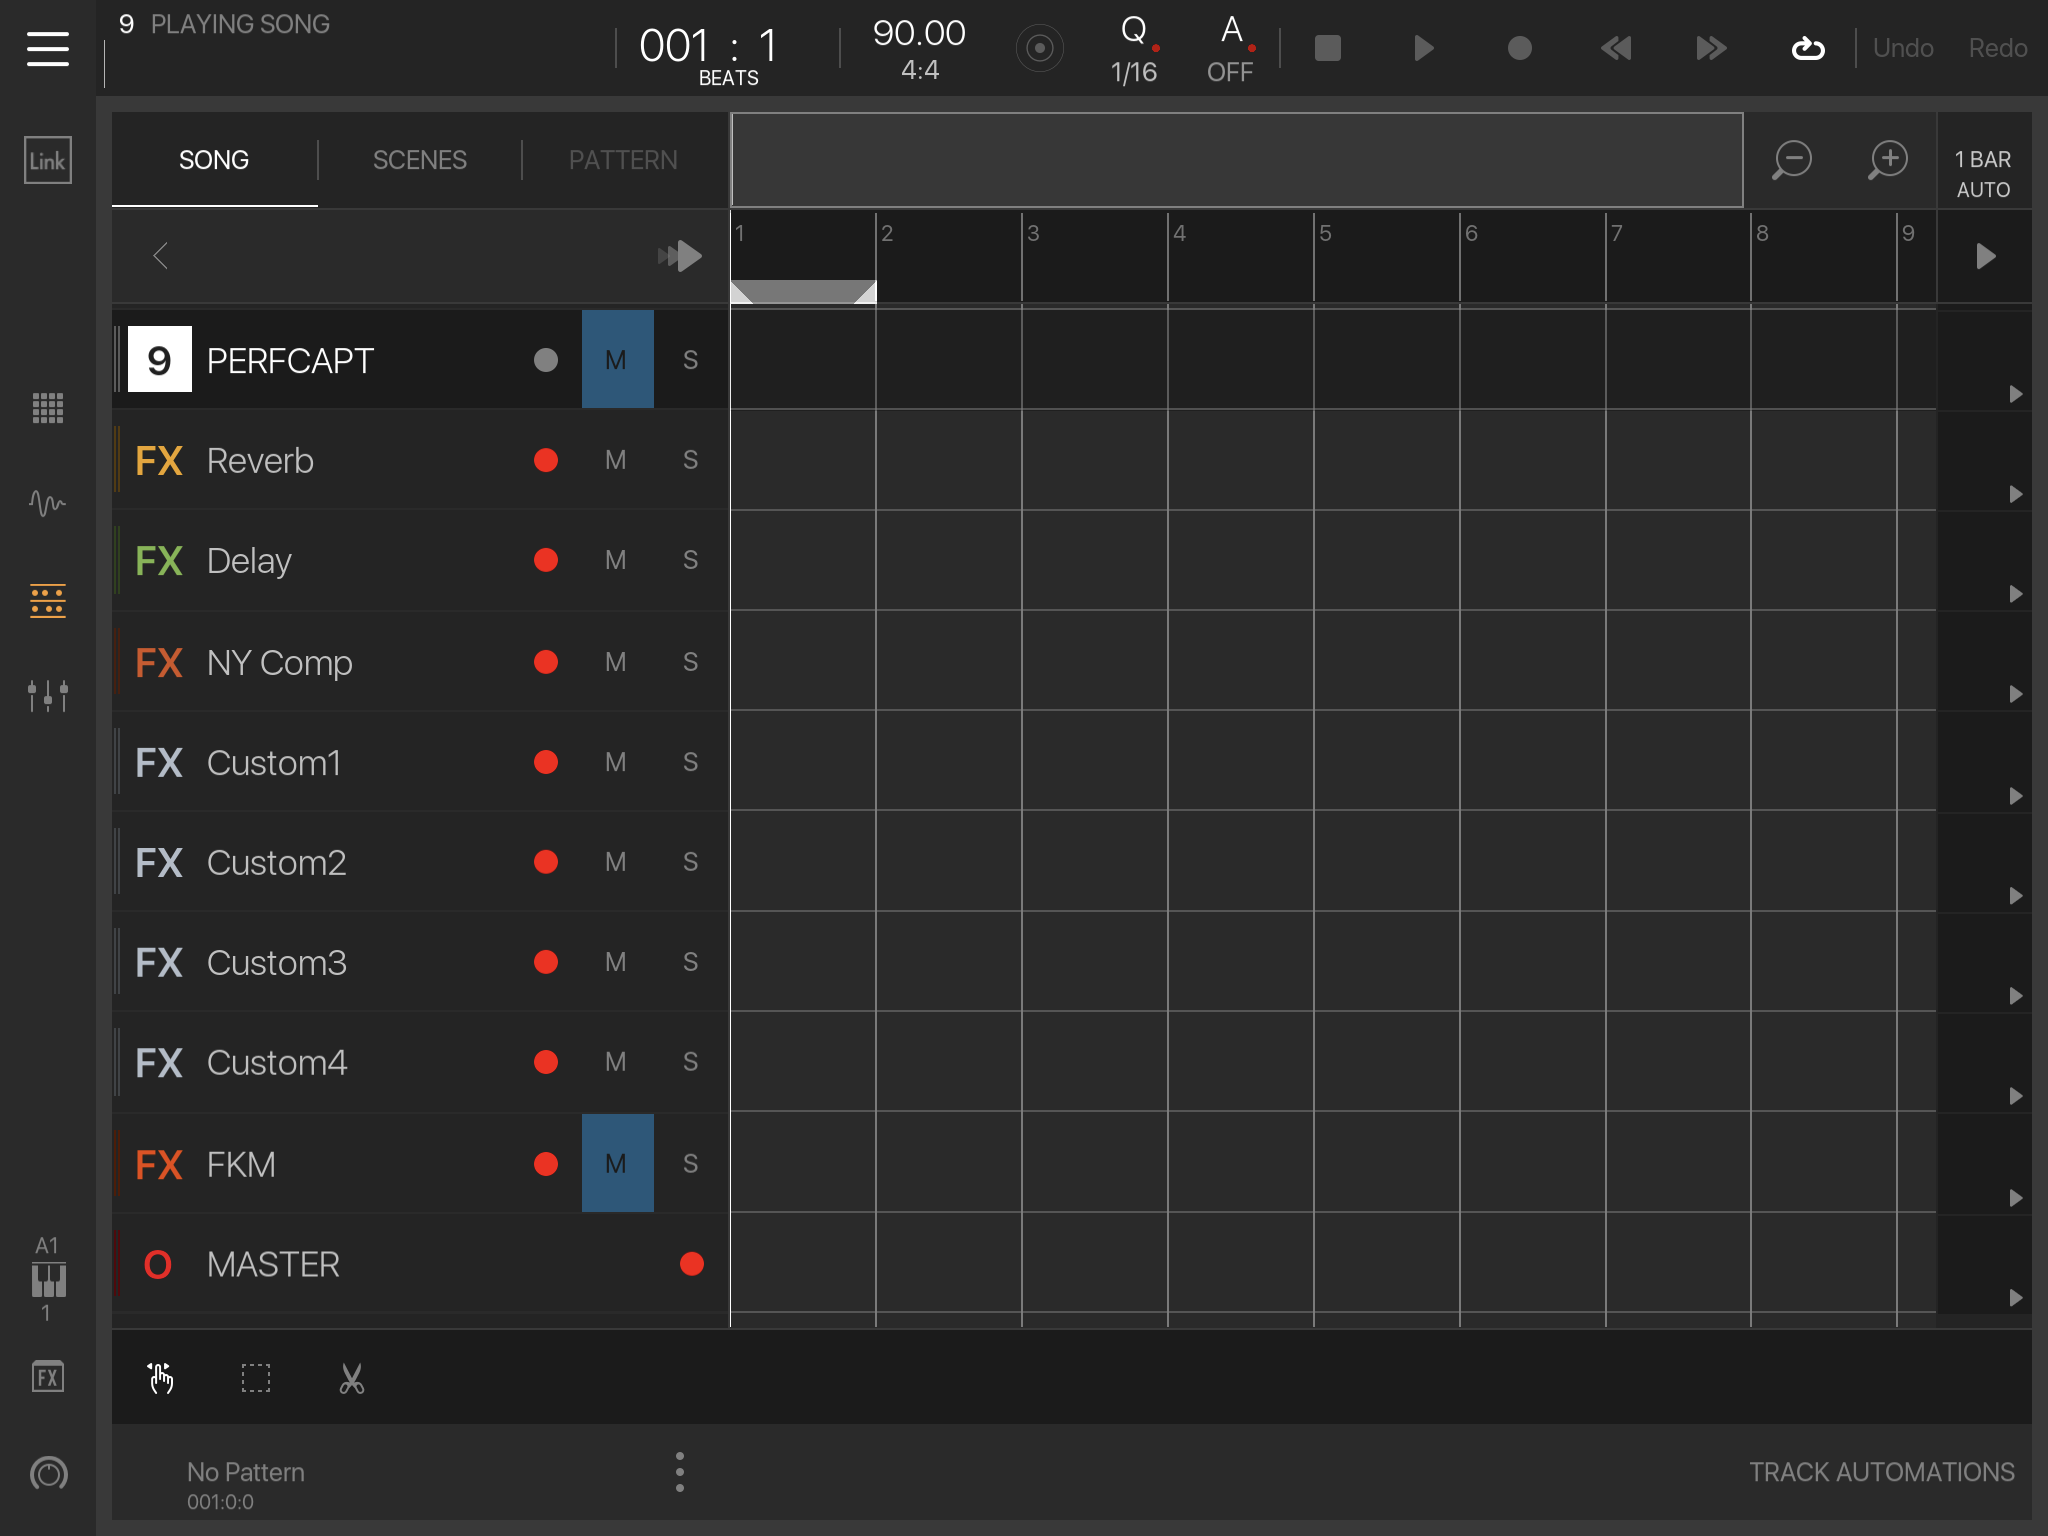Image resolution: width=2048 pixels, height=1536 pixels.
Task: Open the three-dot pattern options menu
Action: [680, 1472]
